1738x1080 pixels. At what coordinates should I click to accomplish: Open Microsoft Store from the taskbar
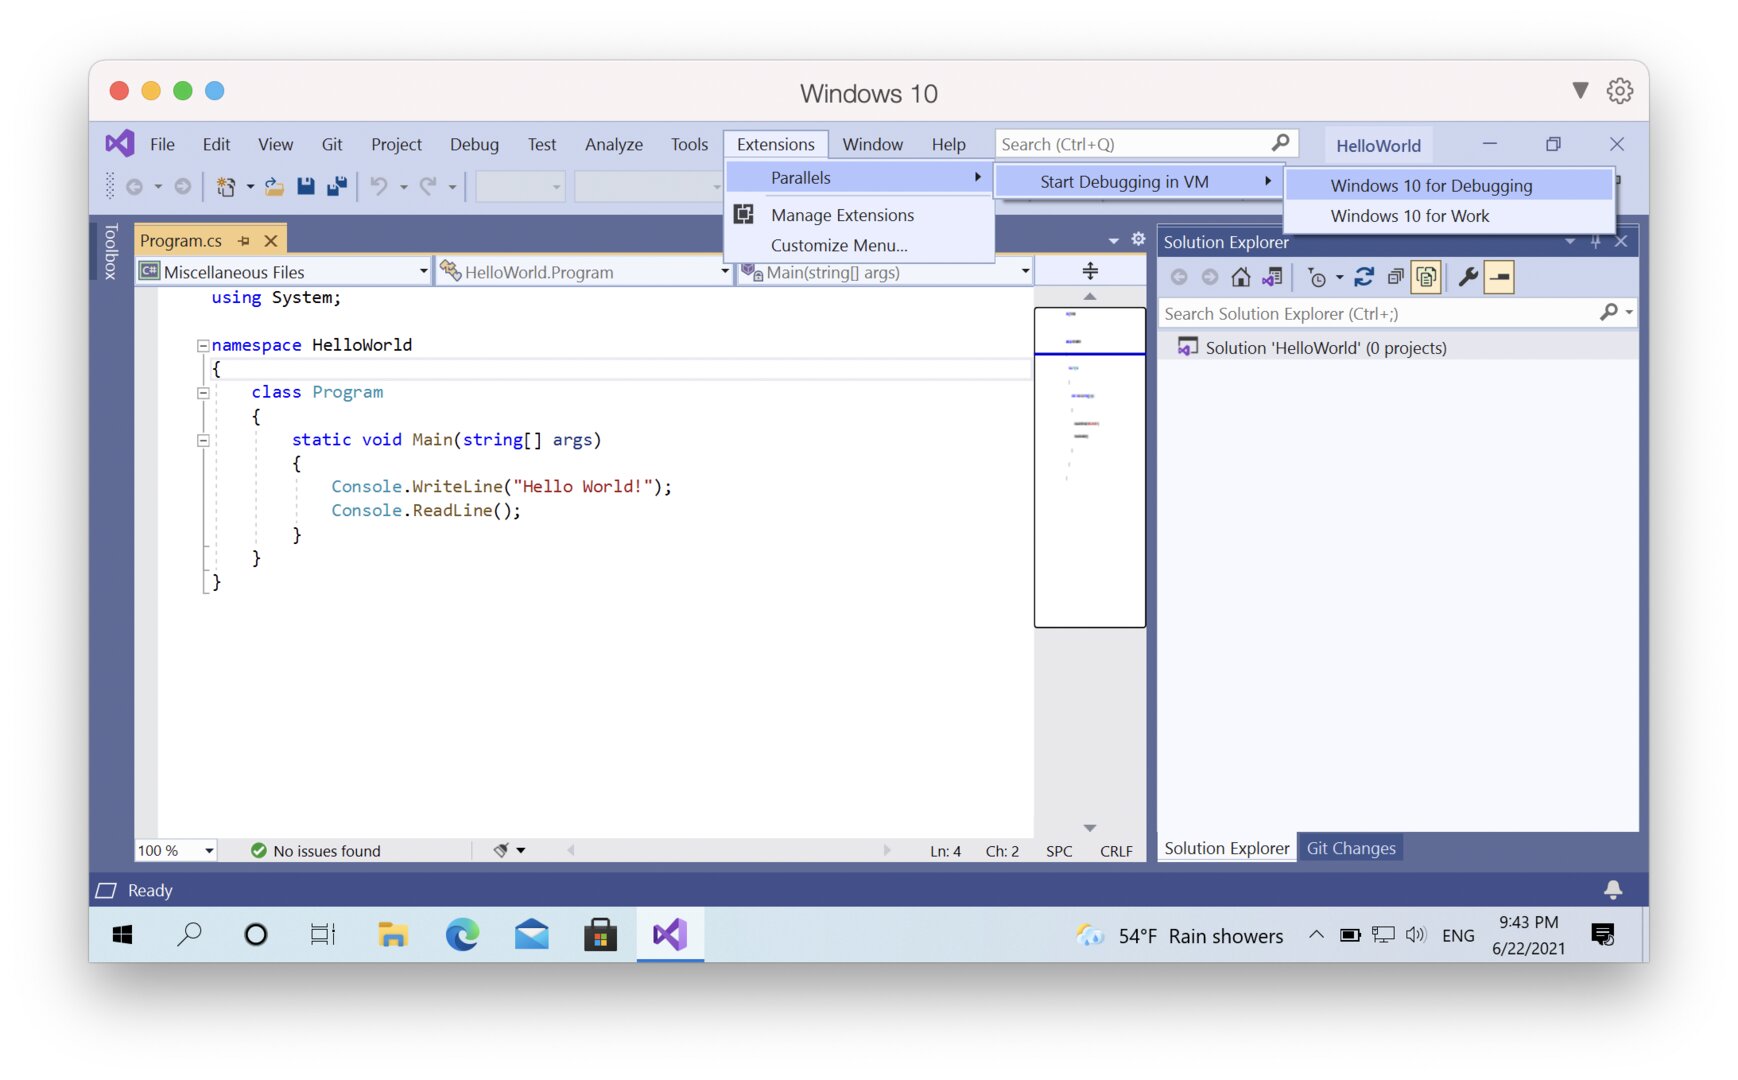(x=600, y=935)
